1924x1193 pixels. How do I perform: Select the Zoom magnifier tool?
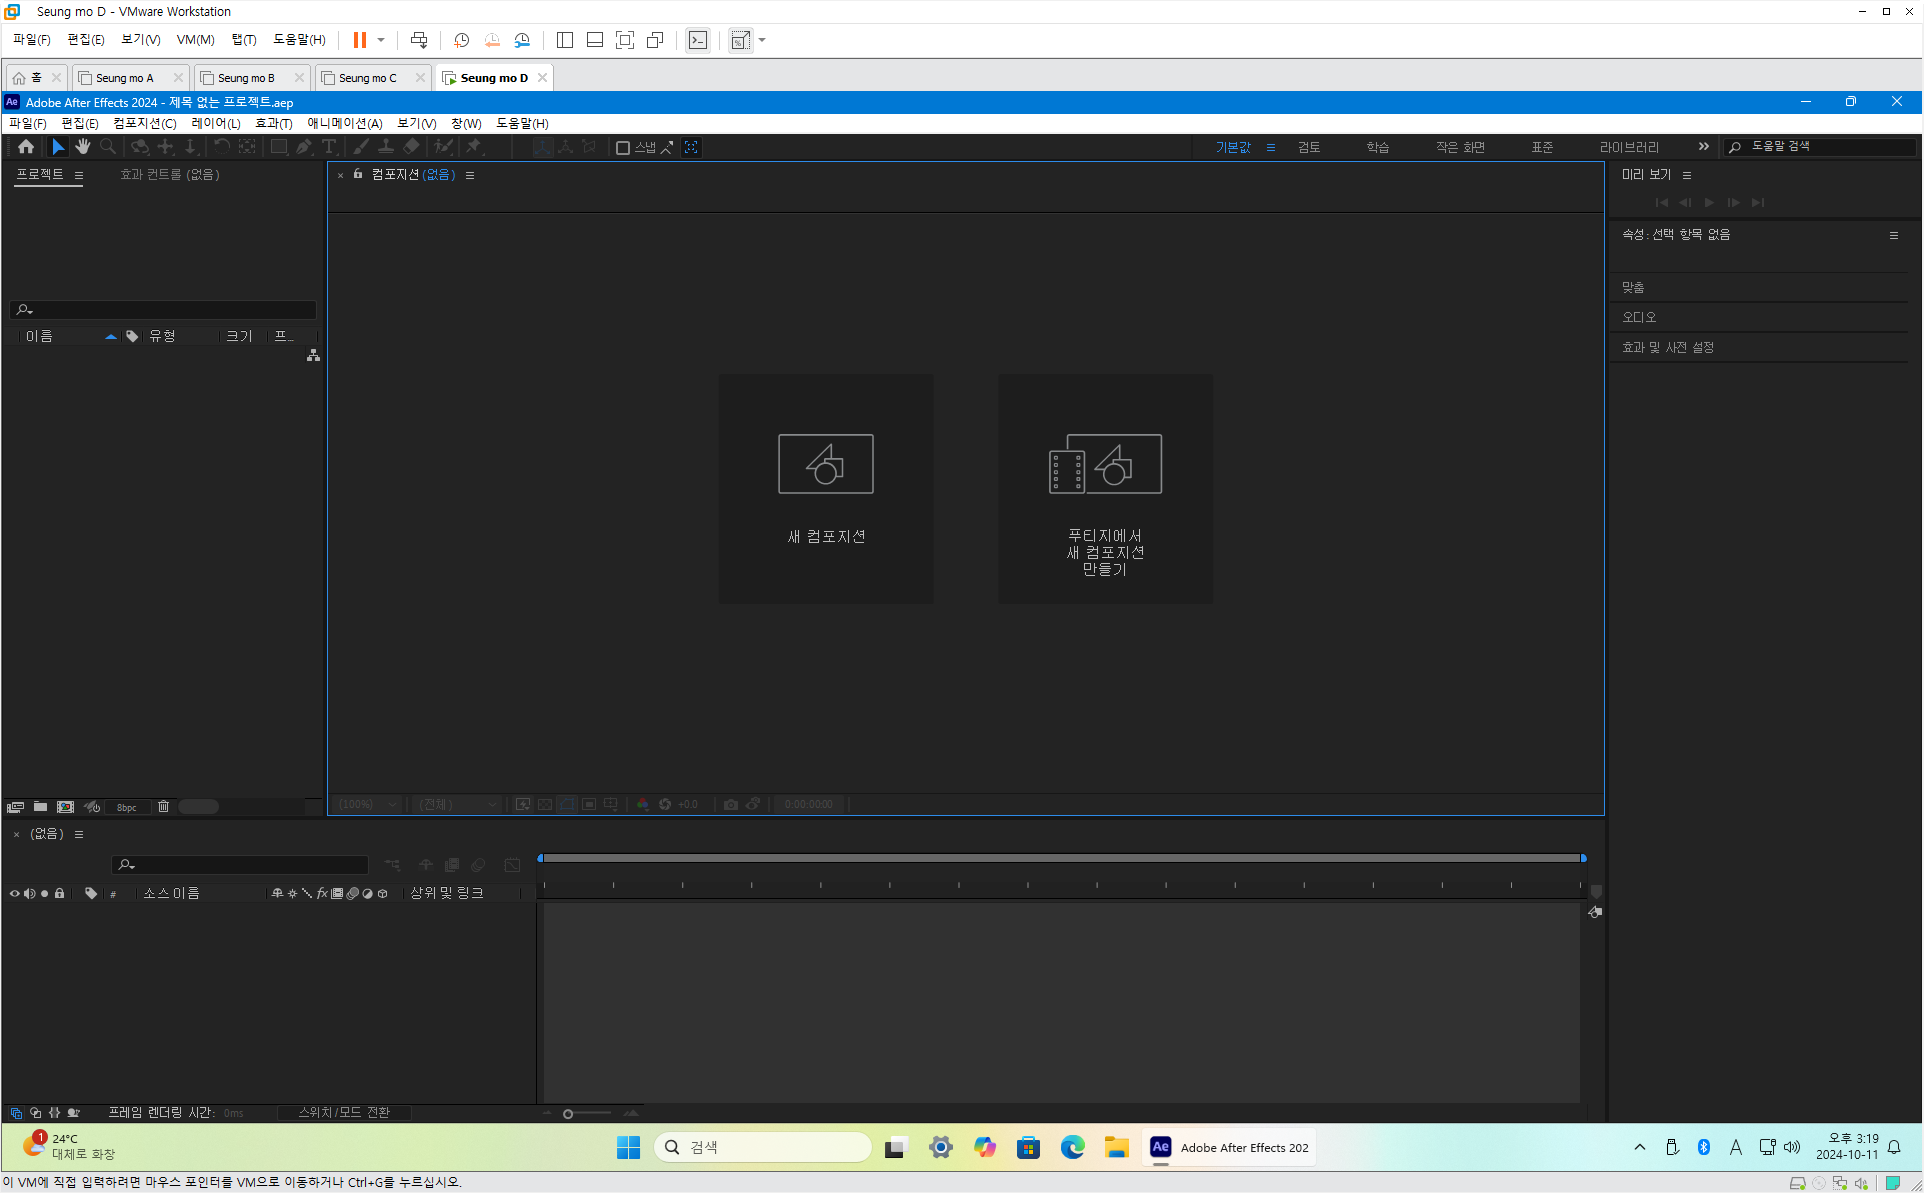(x=108, y=147)
